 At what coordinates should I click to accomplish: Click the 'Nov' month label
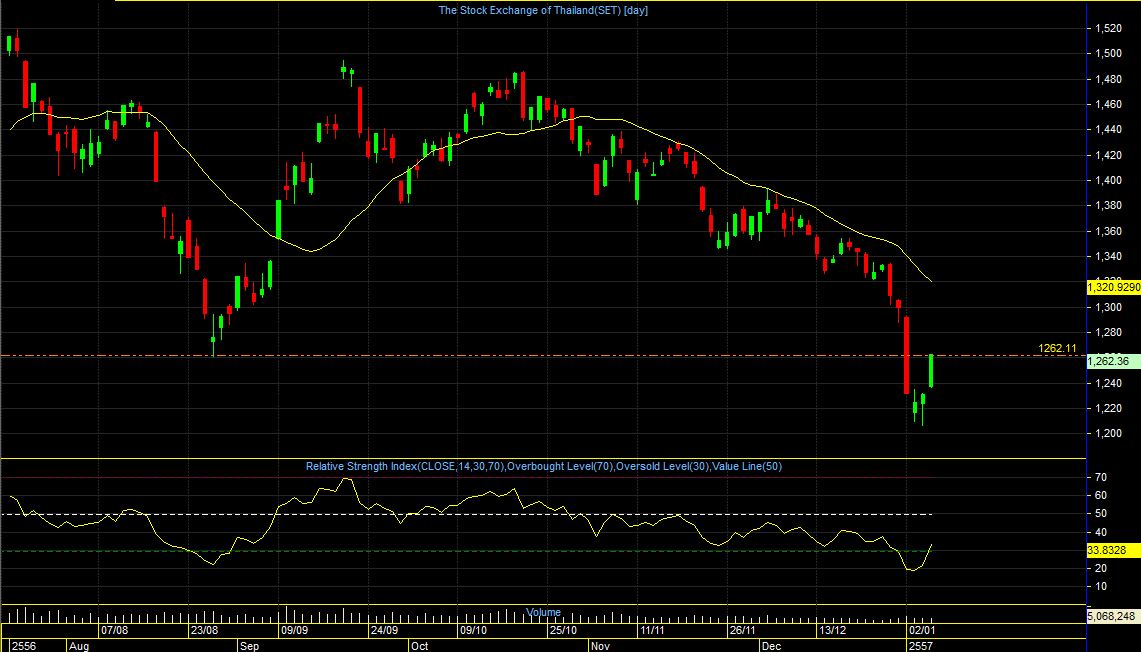coord(600,645)
